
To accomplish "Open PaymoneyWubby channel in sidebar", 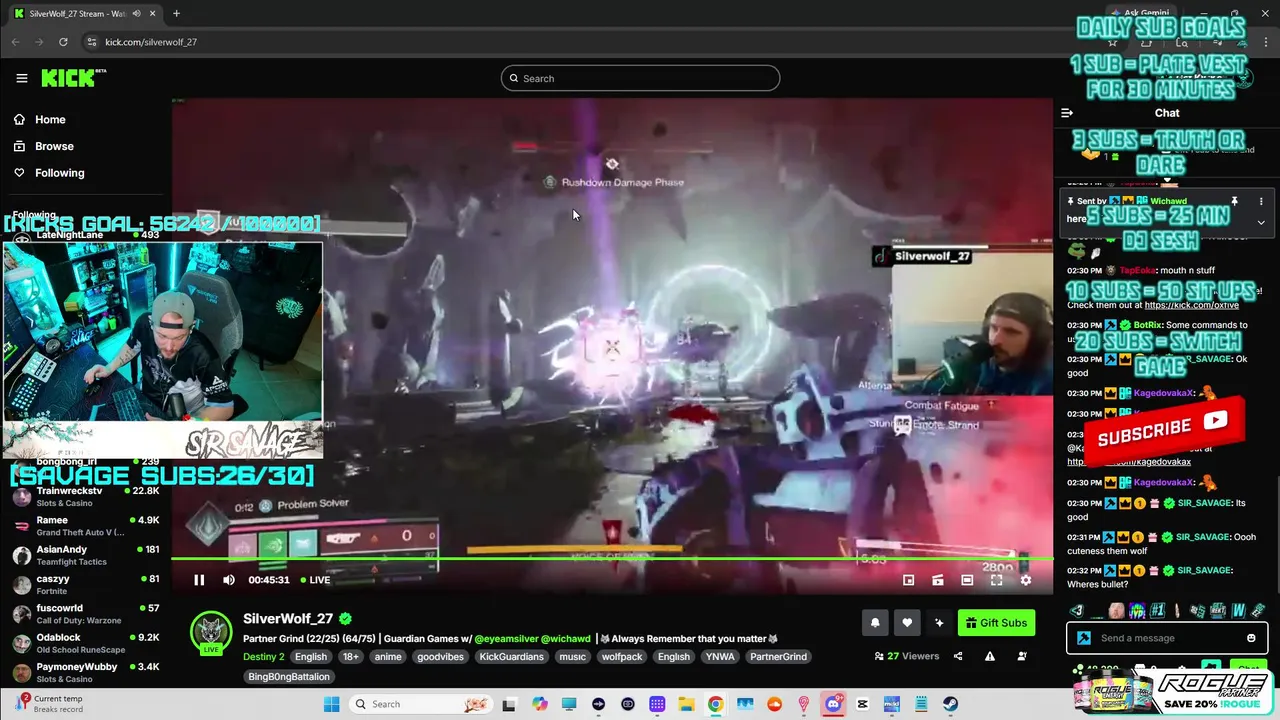I will tap(85, 671).
